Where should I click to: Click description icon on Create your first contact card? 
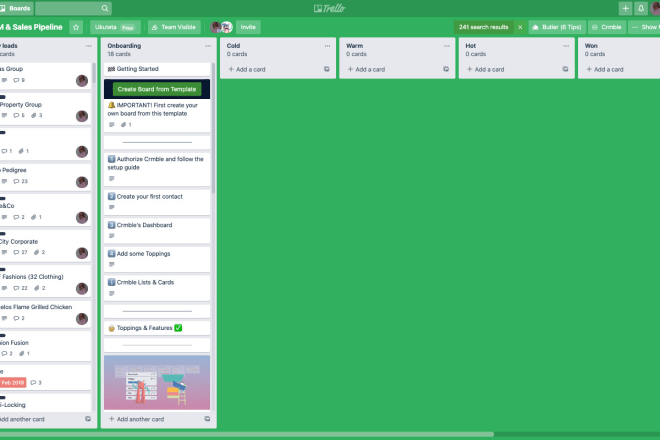(x=112, y=207)
